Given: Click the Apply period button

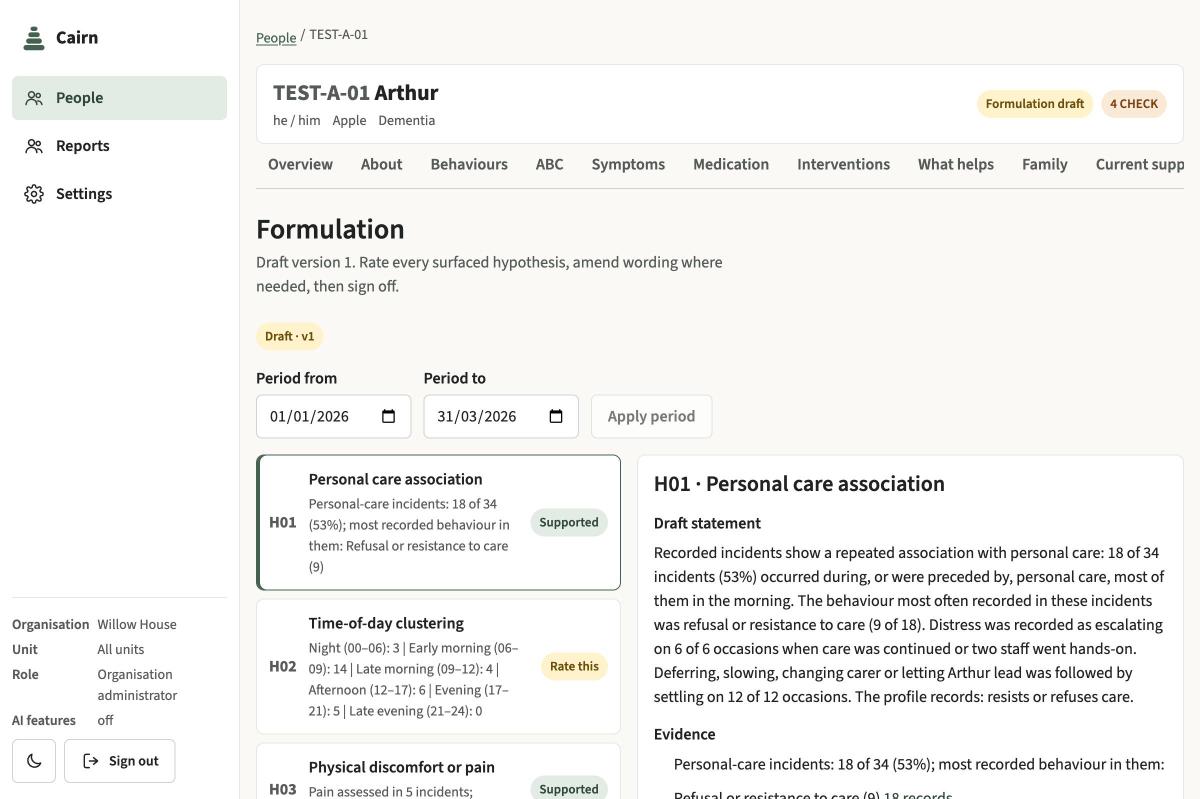Looking at the screenshot, I should pos(651,417).
